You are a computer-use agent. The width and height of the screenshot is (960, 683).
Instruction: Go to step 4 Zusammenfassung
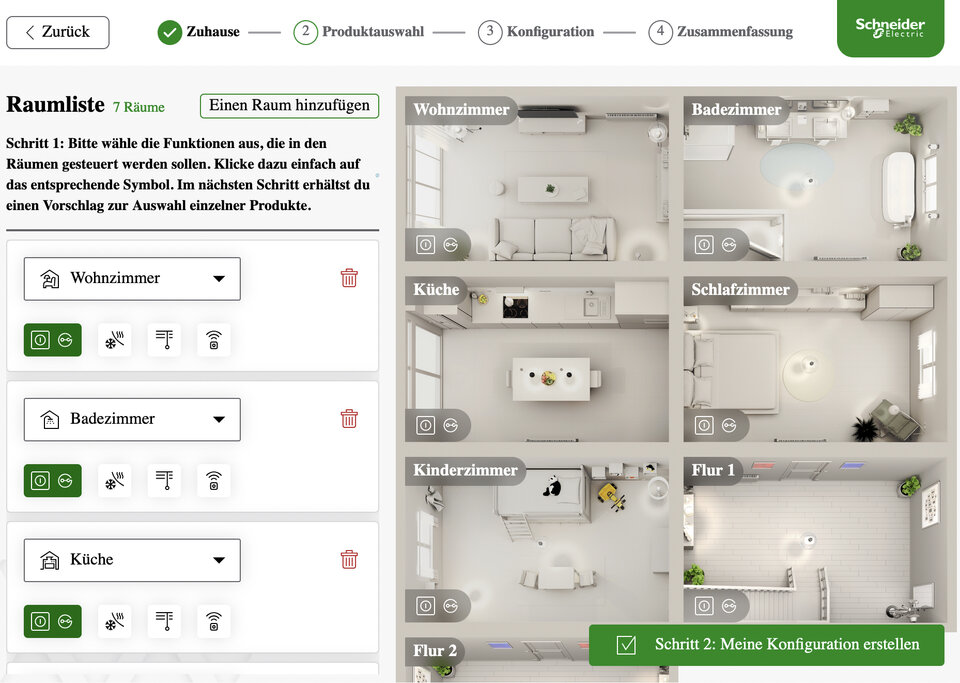[721, 31]
